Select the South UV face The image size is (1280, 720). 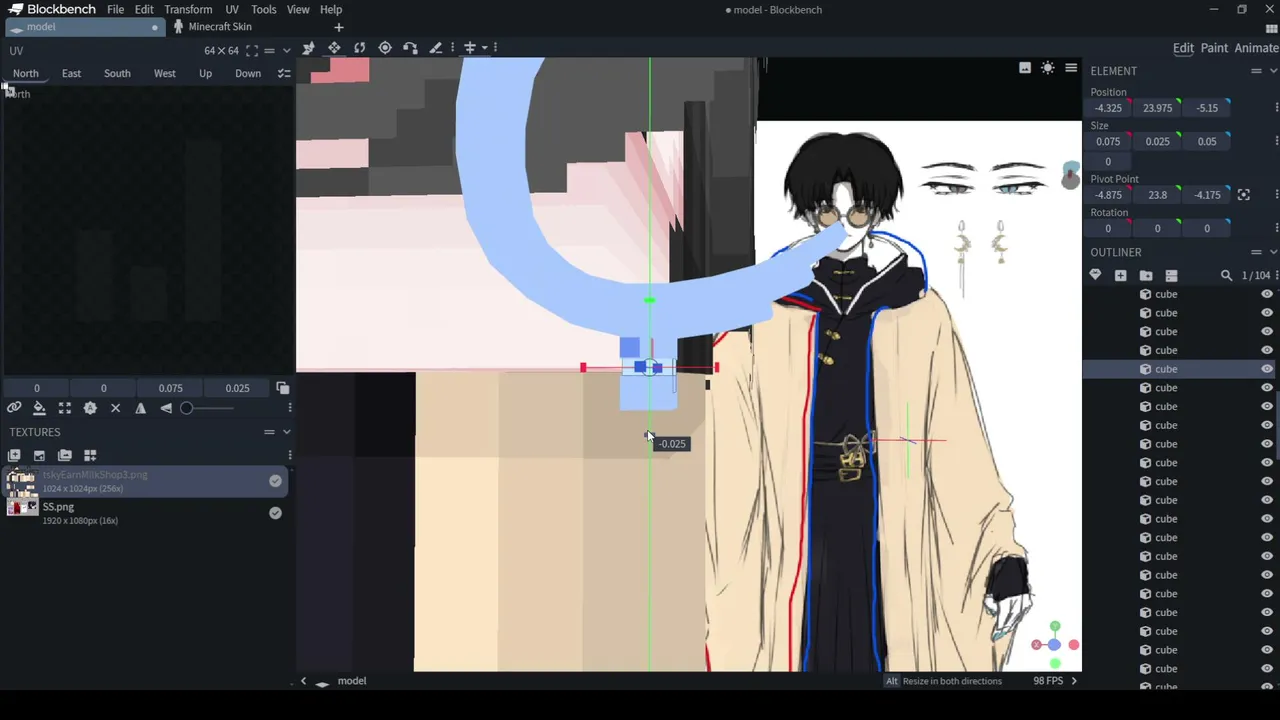[x=117, y=73]
